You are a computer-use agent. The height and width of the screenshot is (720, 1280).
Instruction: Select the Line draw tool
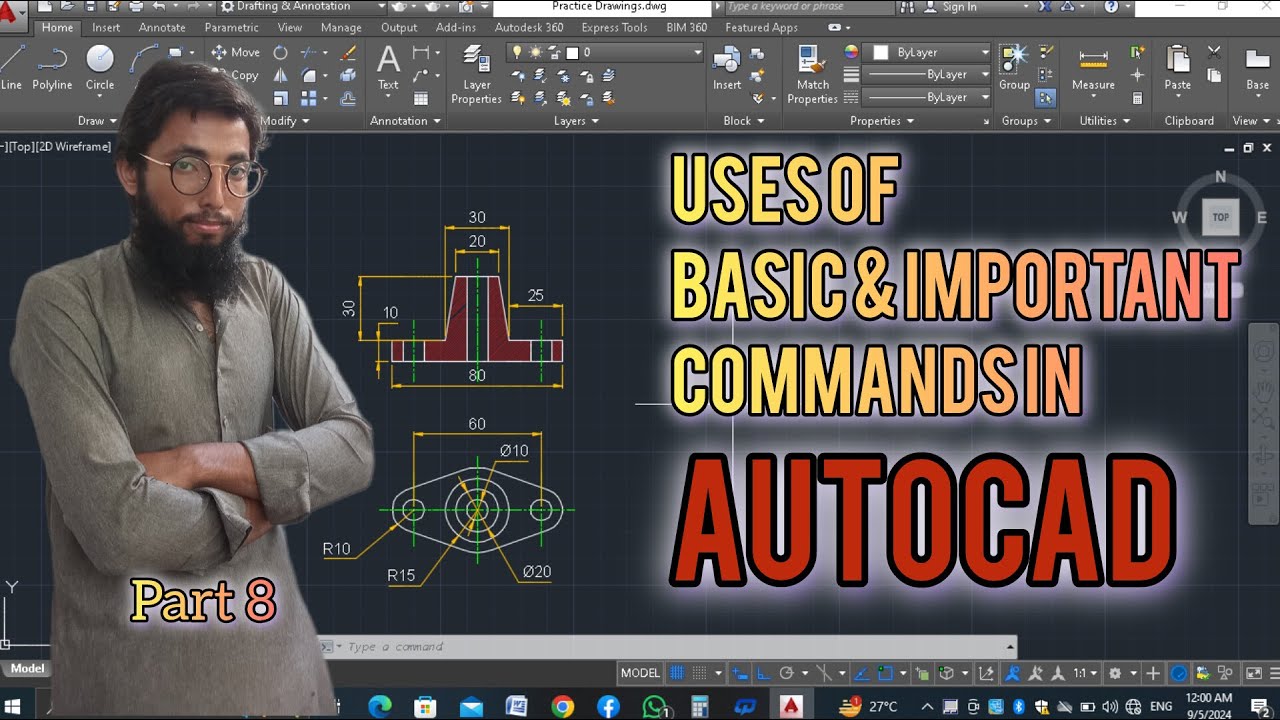click(10, 67)
